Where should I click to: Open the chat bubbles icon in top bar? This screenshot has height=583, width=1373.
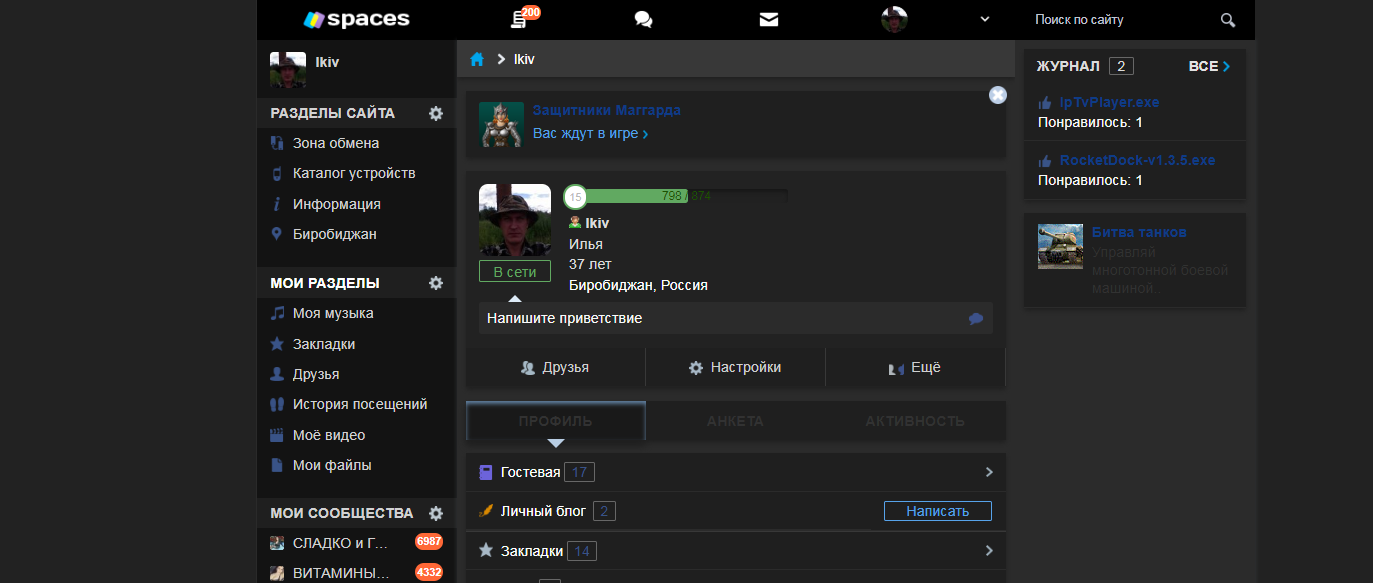pyautogui.click(x=644, y=19)
